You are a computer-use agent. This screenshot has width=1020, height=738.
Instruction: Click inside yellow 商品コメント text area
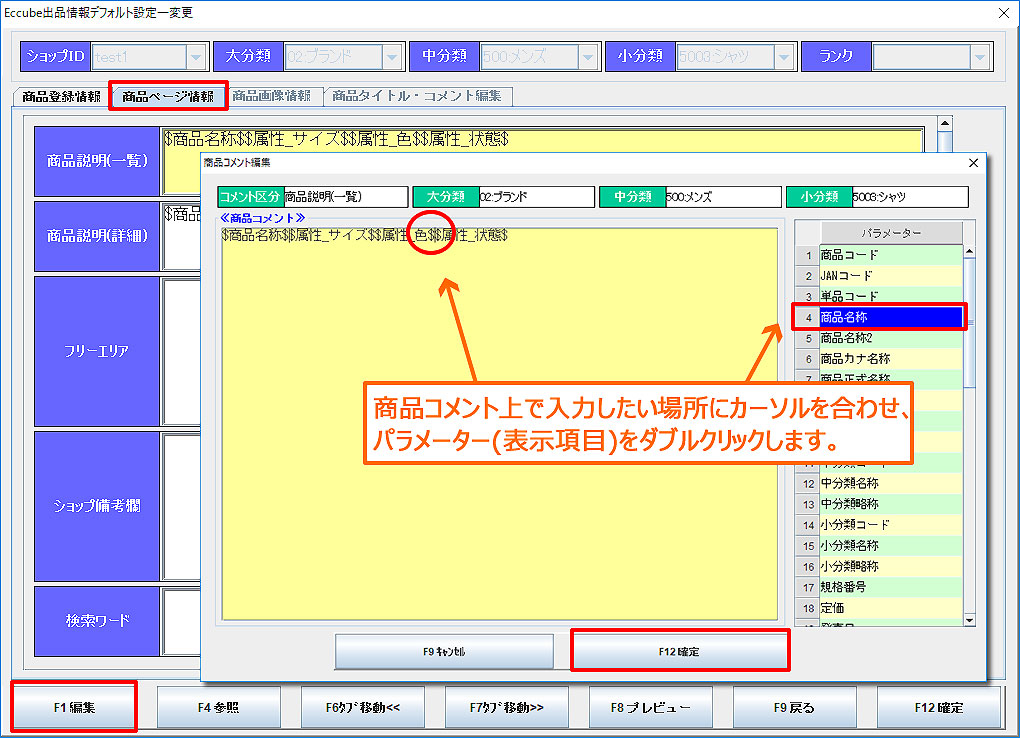pyautogui.click(x=500, y=450)
